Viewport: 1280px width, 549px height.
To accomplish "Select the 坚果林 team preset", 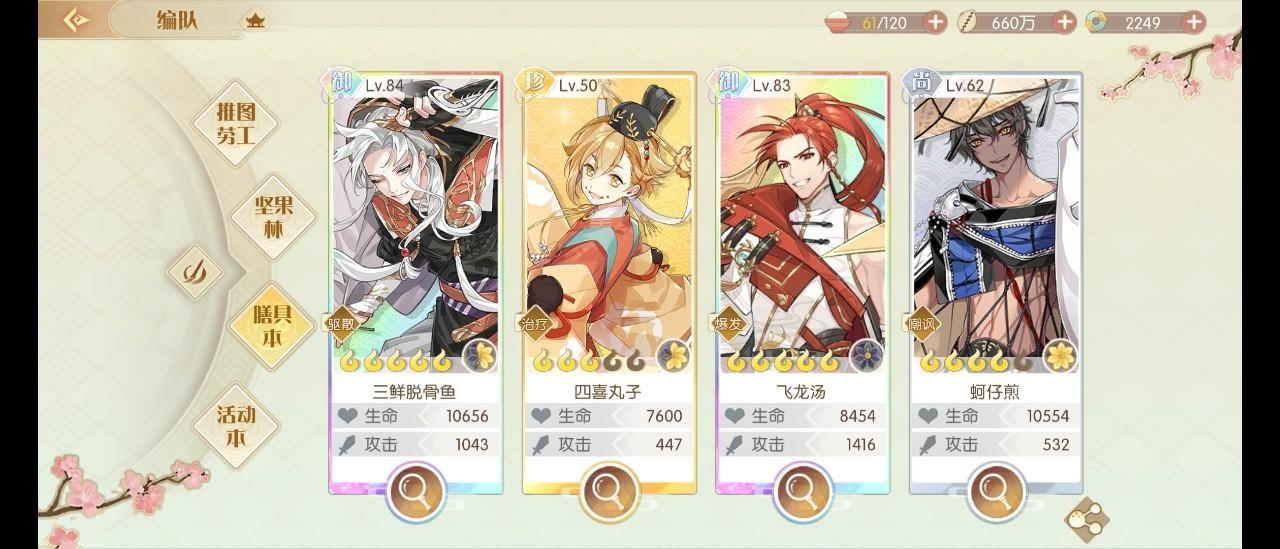I will click(272, 216).
